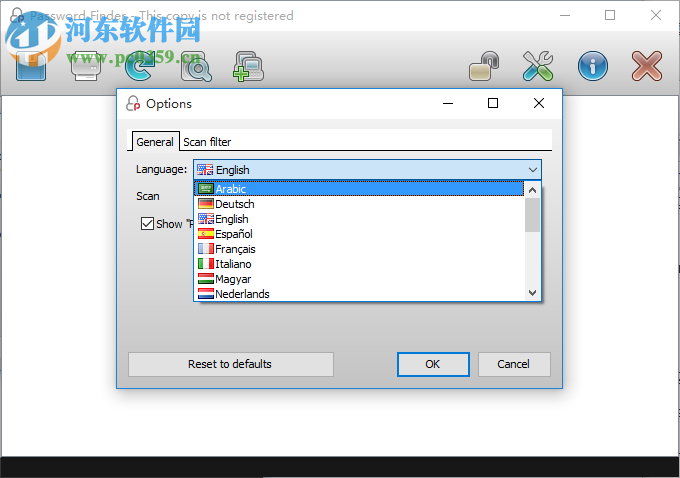Click the Print toolbar icon

(86, 66)
